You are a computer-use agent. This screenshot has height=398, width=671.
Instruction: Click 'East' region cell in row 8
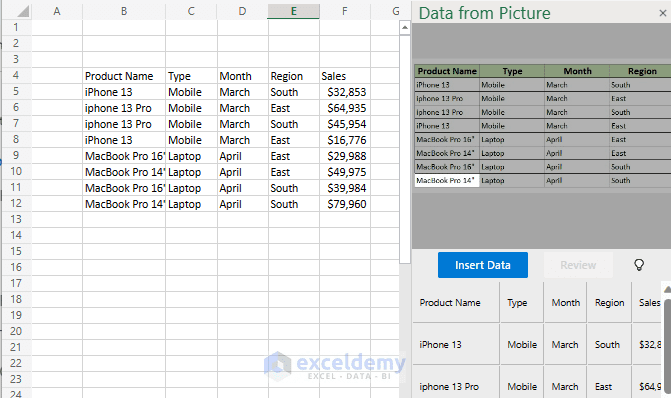(294, 140)
